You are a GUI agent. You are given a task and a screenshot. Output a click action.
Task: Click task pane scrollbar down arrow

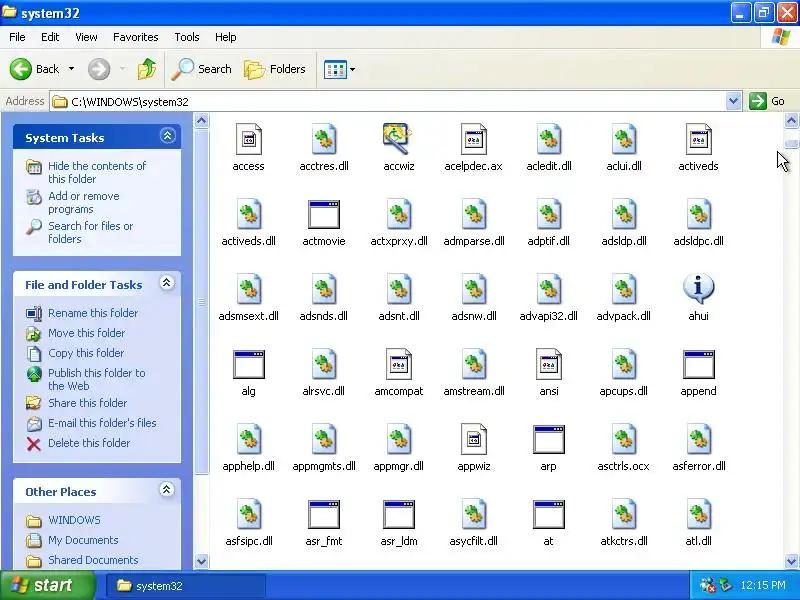click(x=202, y=561)
